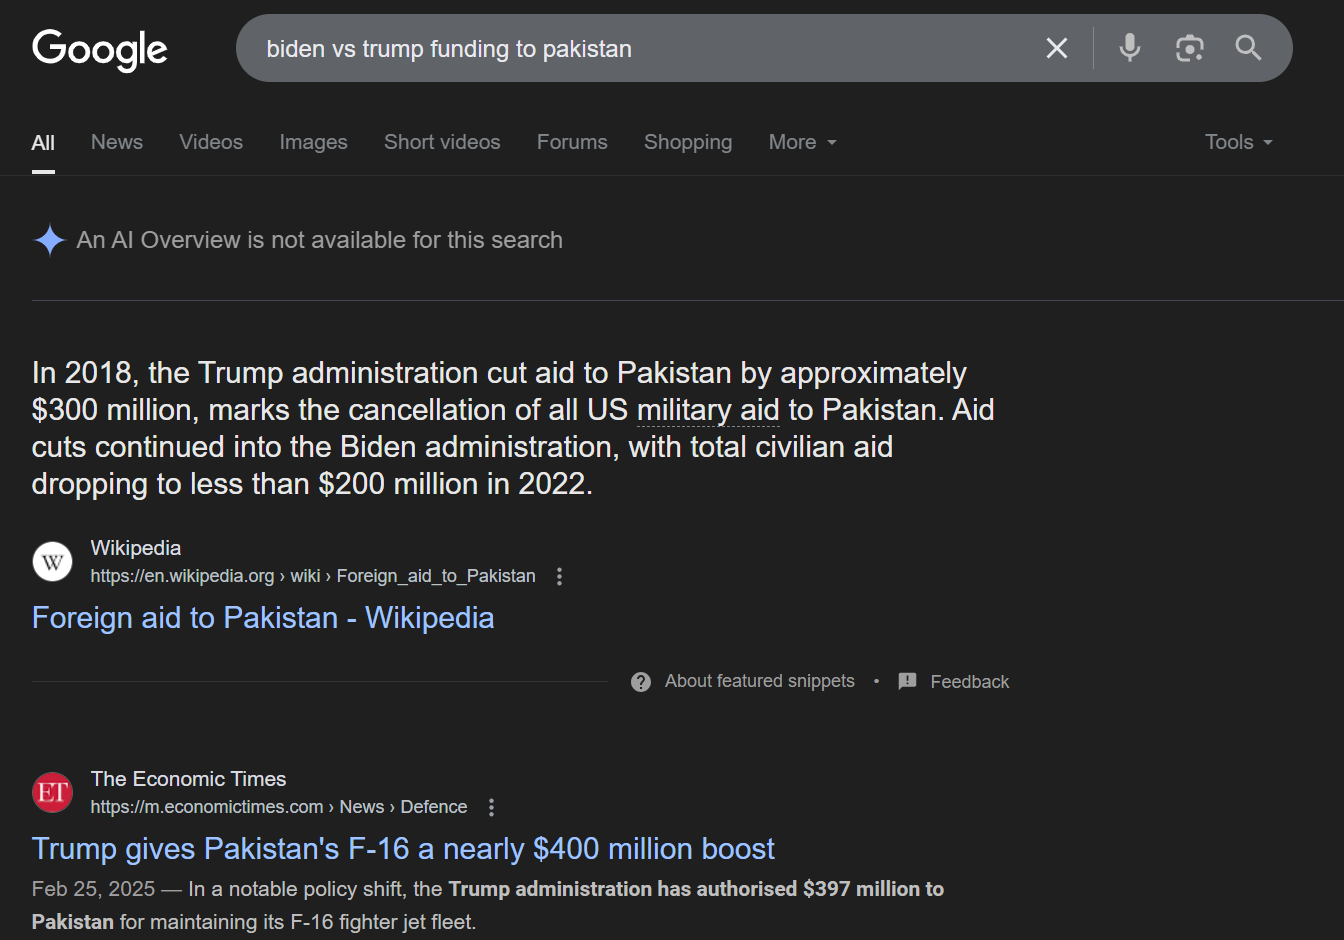This screenshot has height=940, width=1344.
Task: Focus the search query input field
Action: click(640, 48)
